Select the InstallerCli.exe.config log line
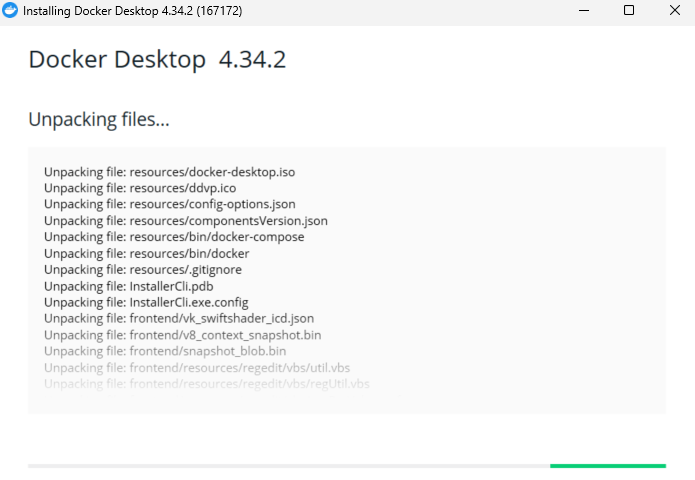 click(146, 302)
